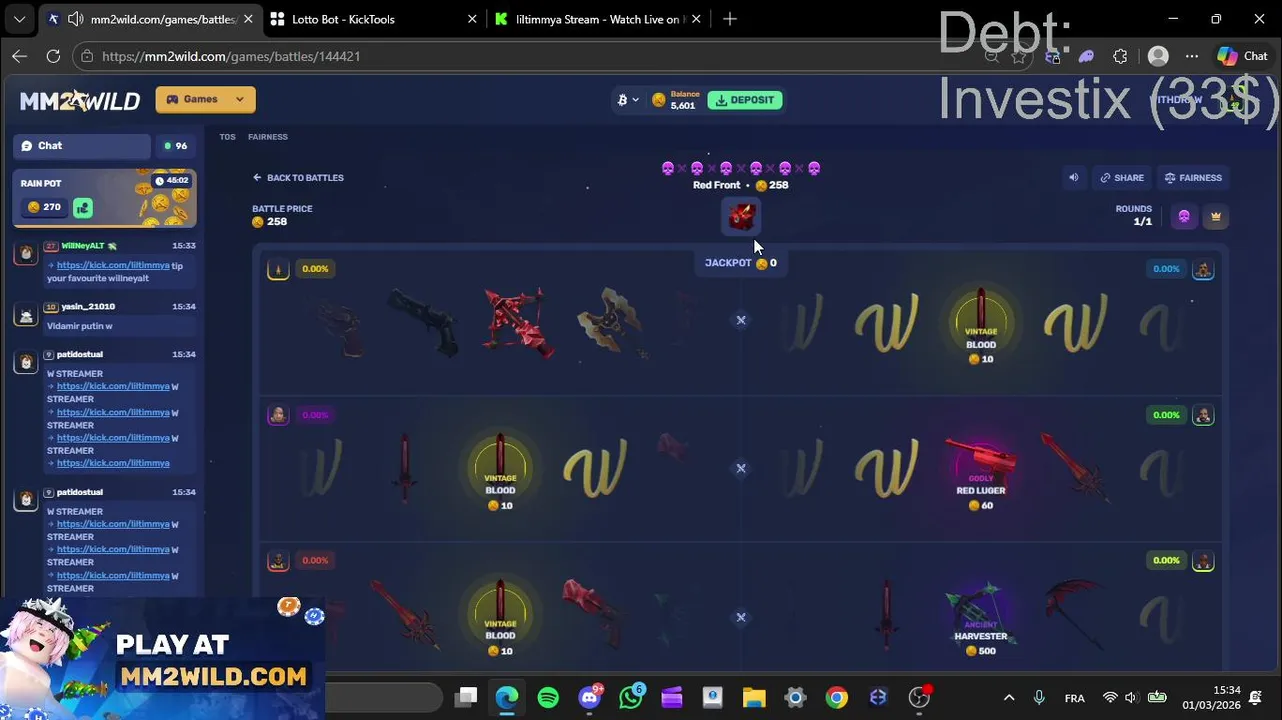Open WhatsApp from taskbar
Viewport: 1282px width, 720px height.
[631, 698]
